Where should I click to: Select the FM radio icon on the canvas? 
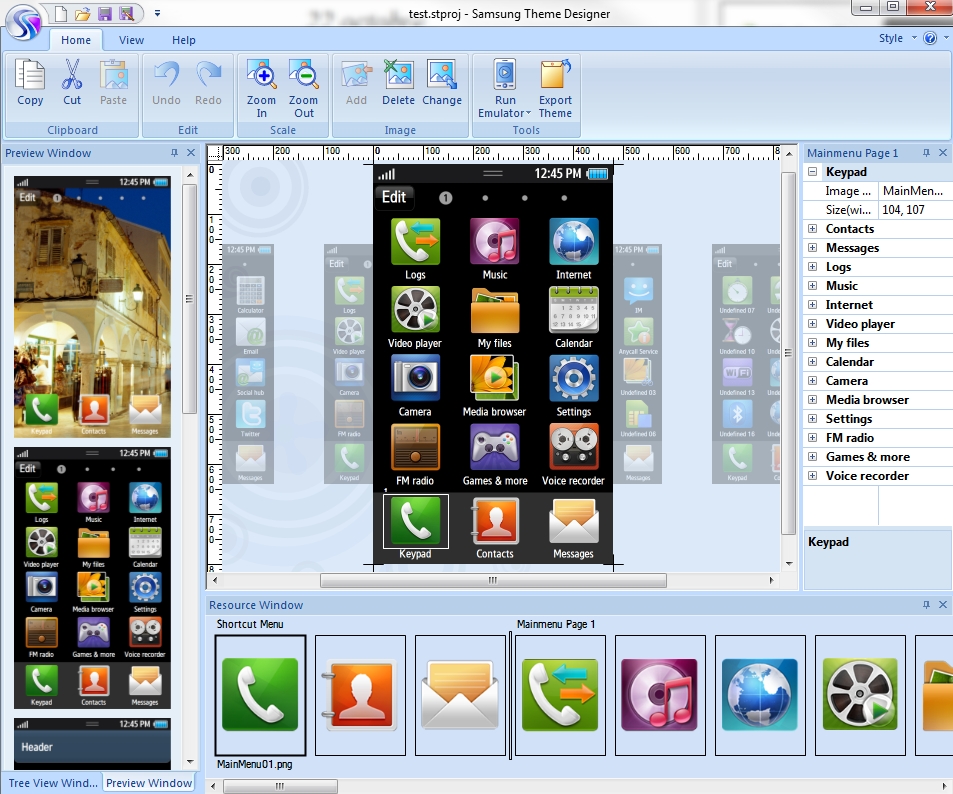click(415, 447)
